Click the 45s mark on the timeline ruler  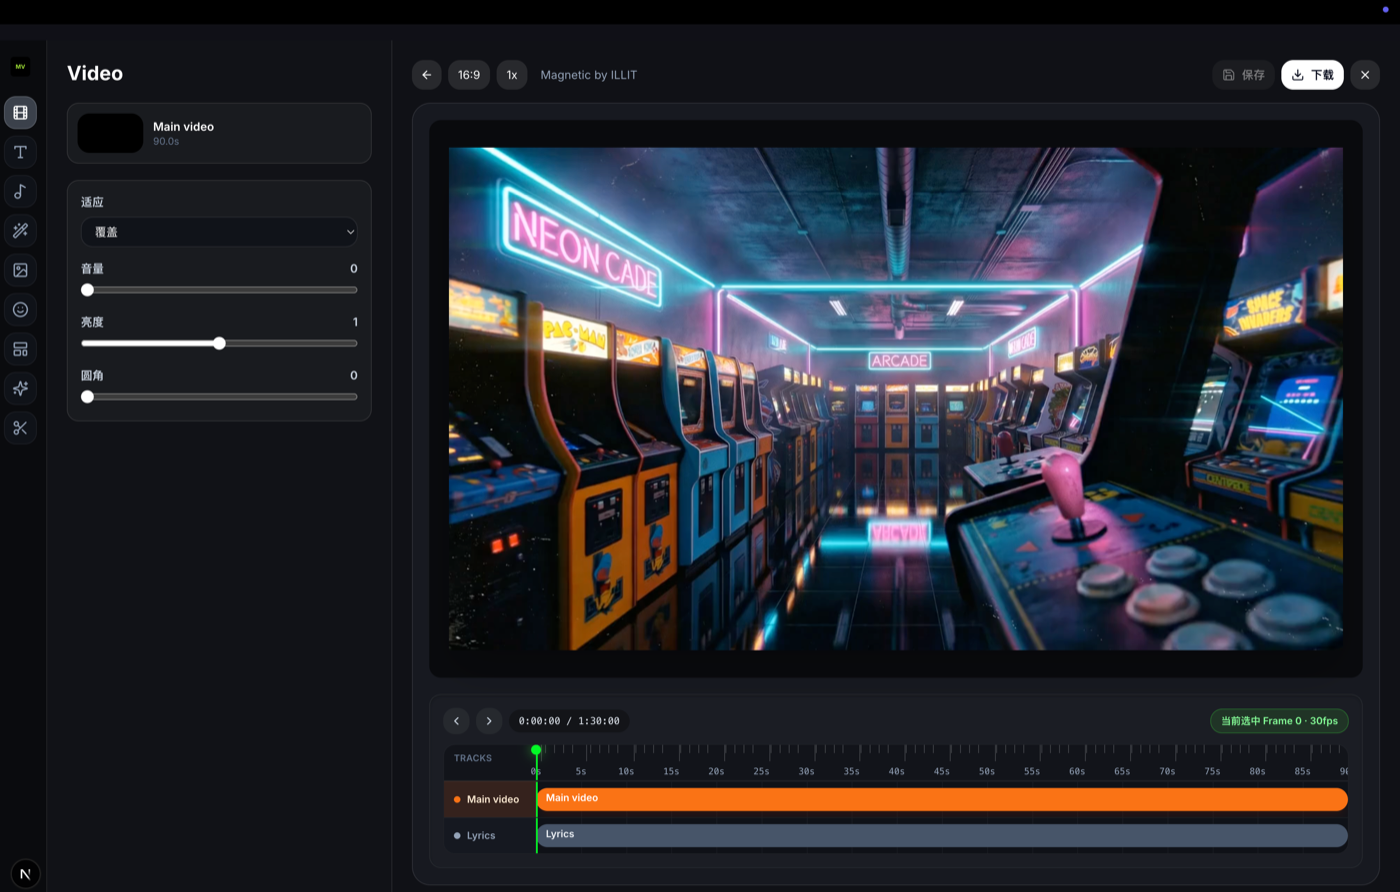coord(942,772)
